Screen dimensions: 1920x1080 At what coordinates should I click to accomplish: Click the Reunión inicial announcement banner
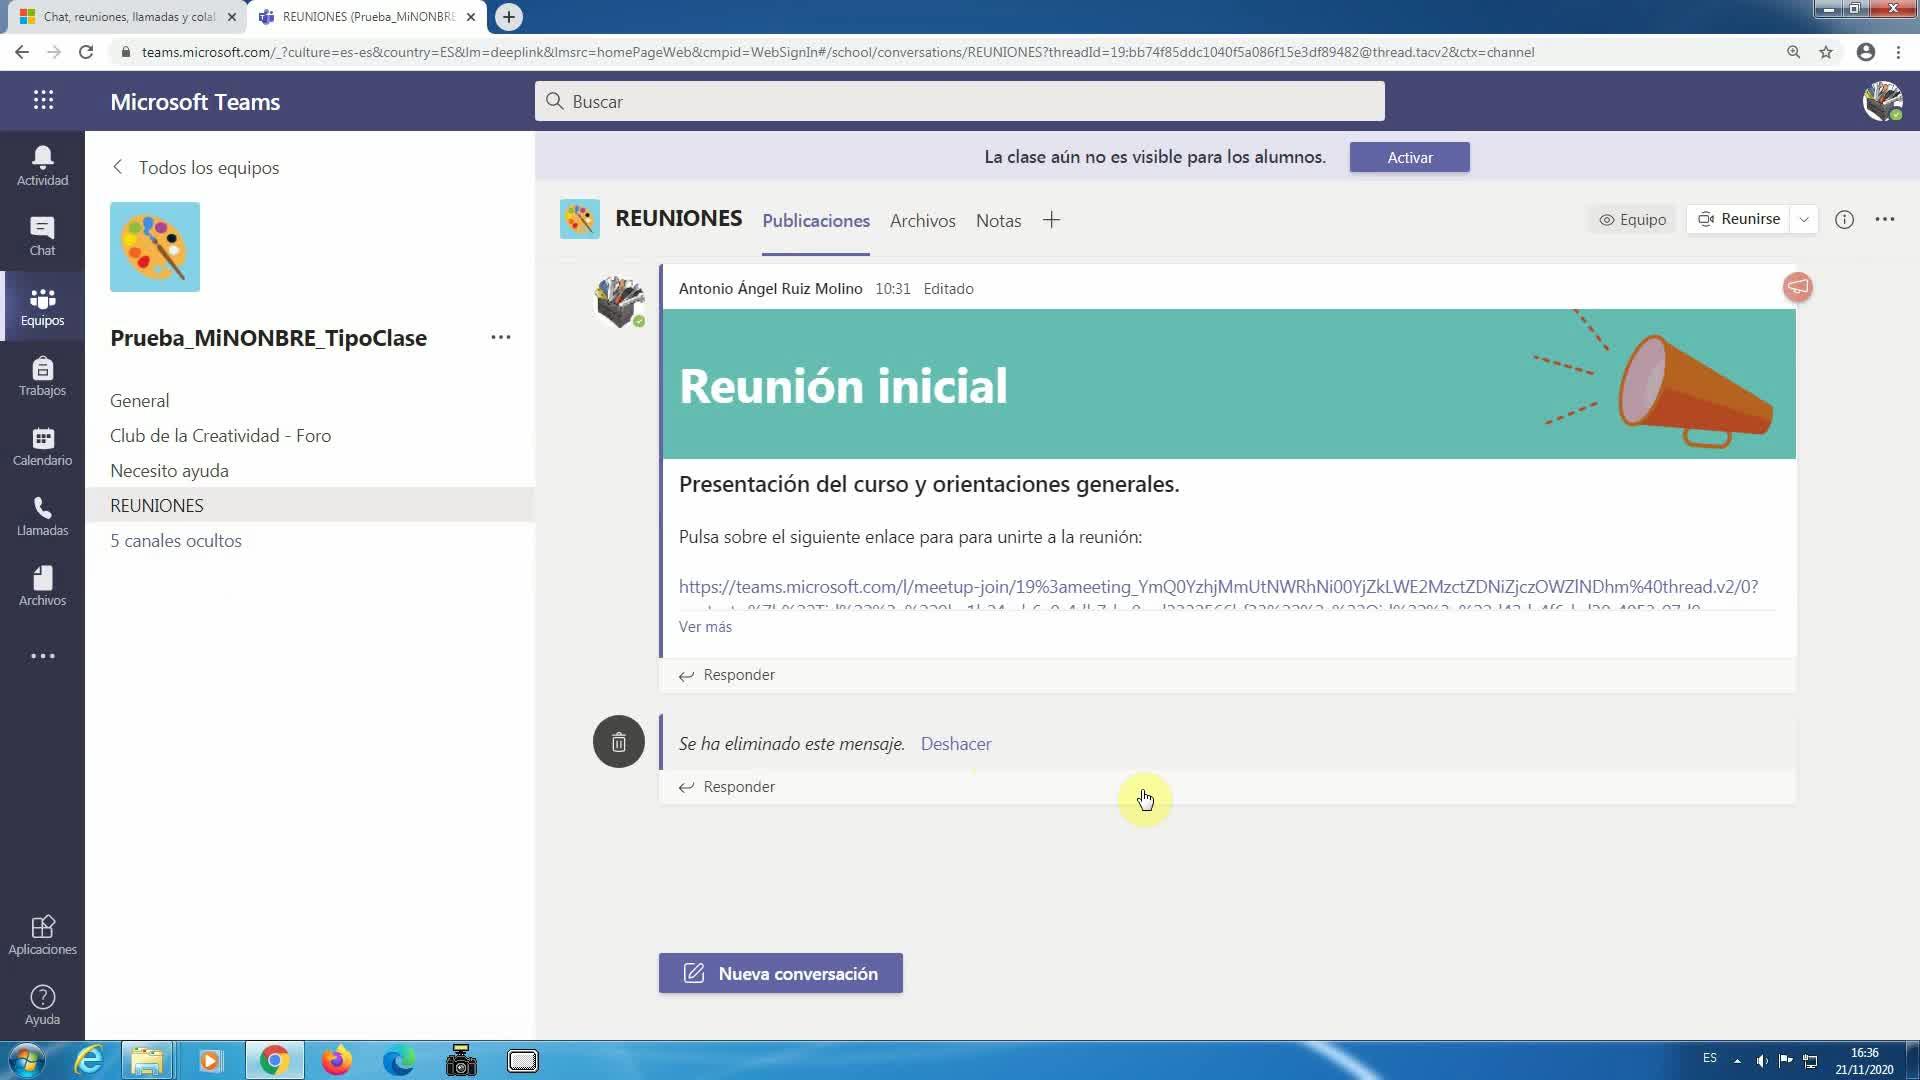point(1229,384)
